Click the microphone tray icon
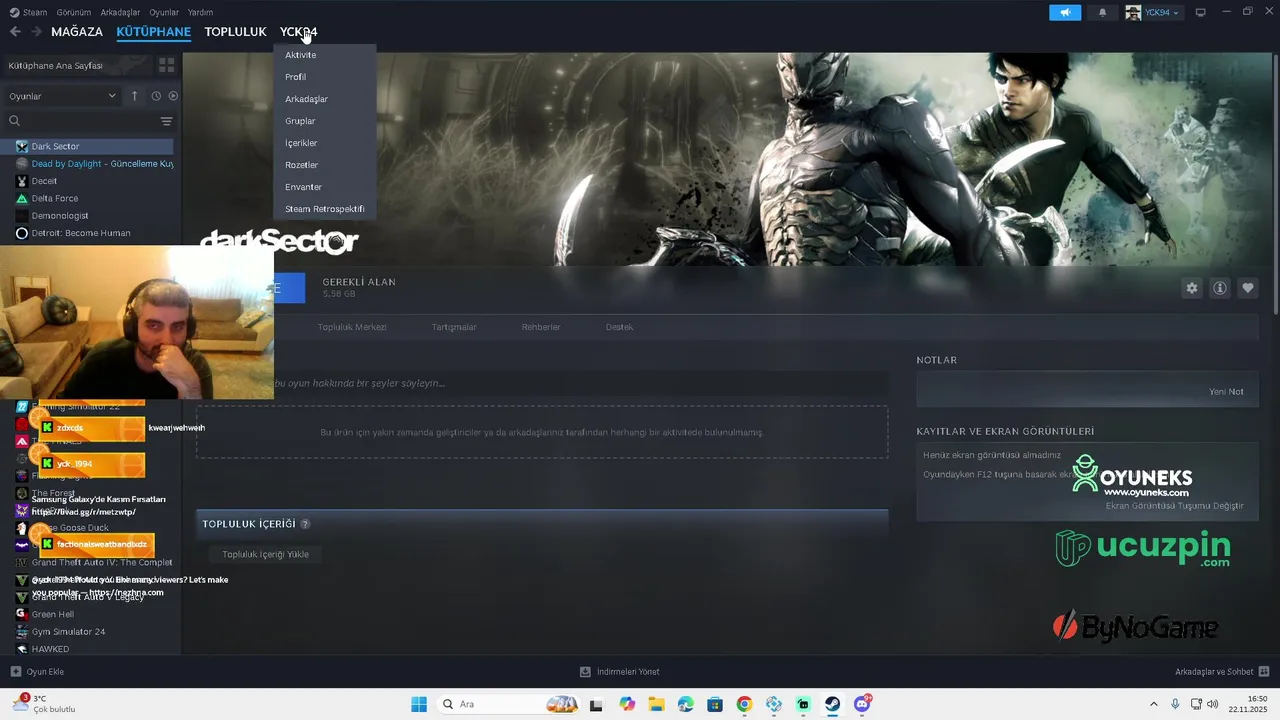The image size is (1280, 720). [x=1175, y=704]
